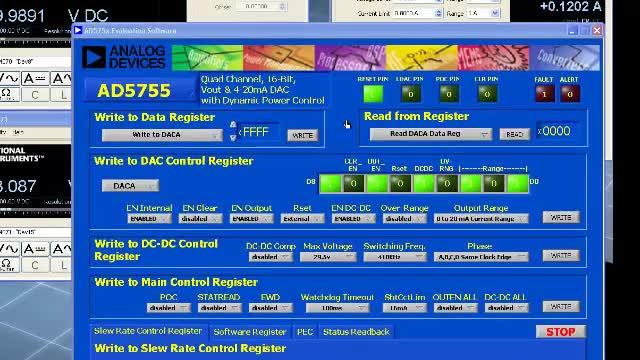Click the red STOP button
The height and width of the screenshot is (360, 640).
click(x=560, y=332)
